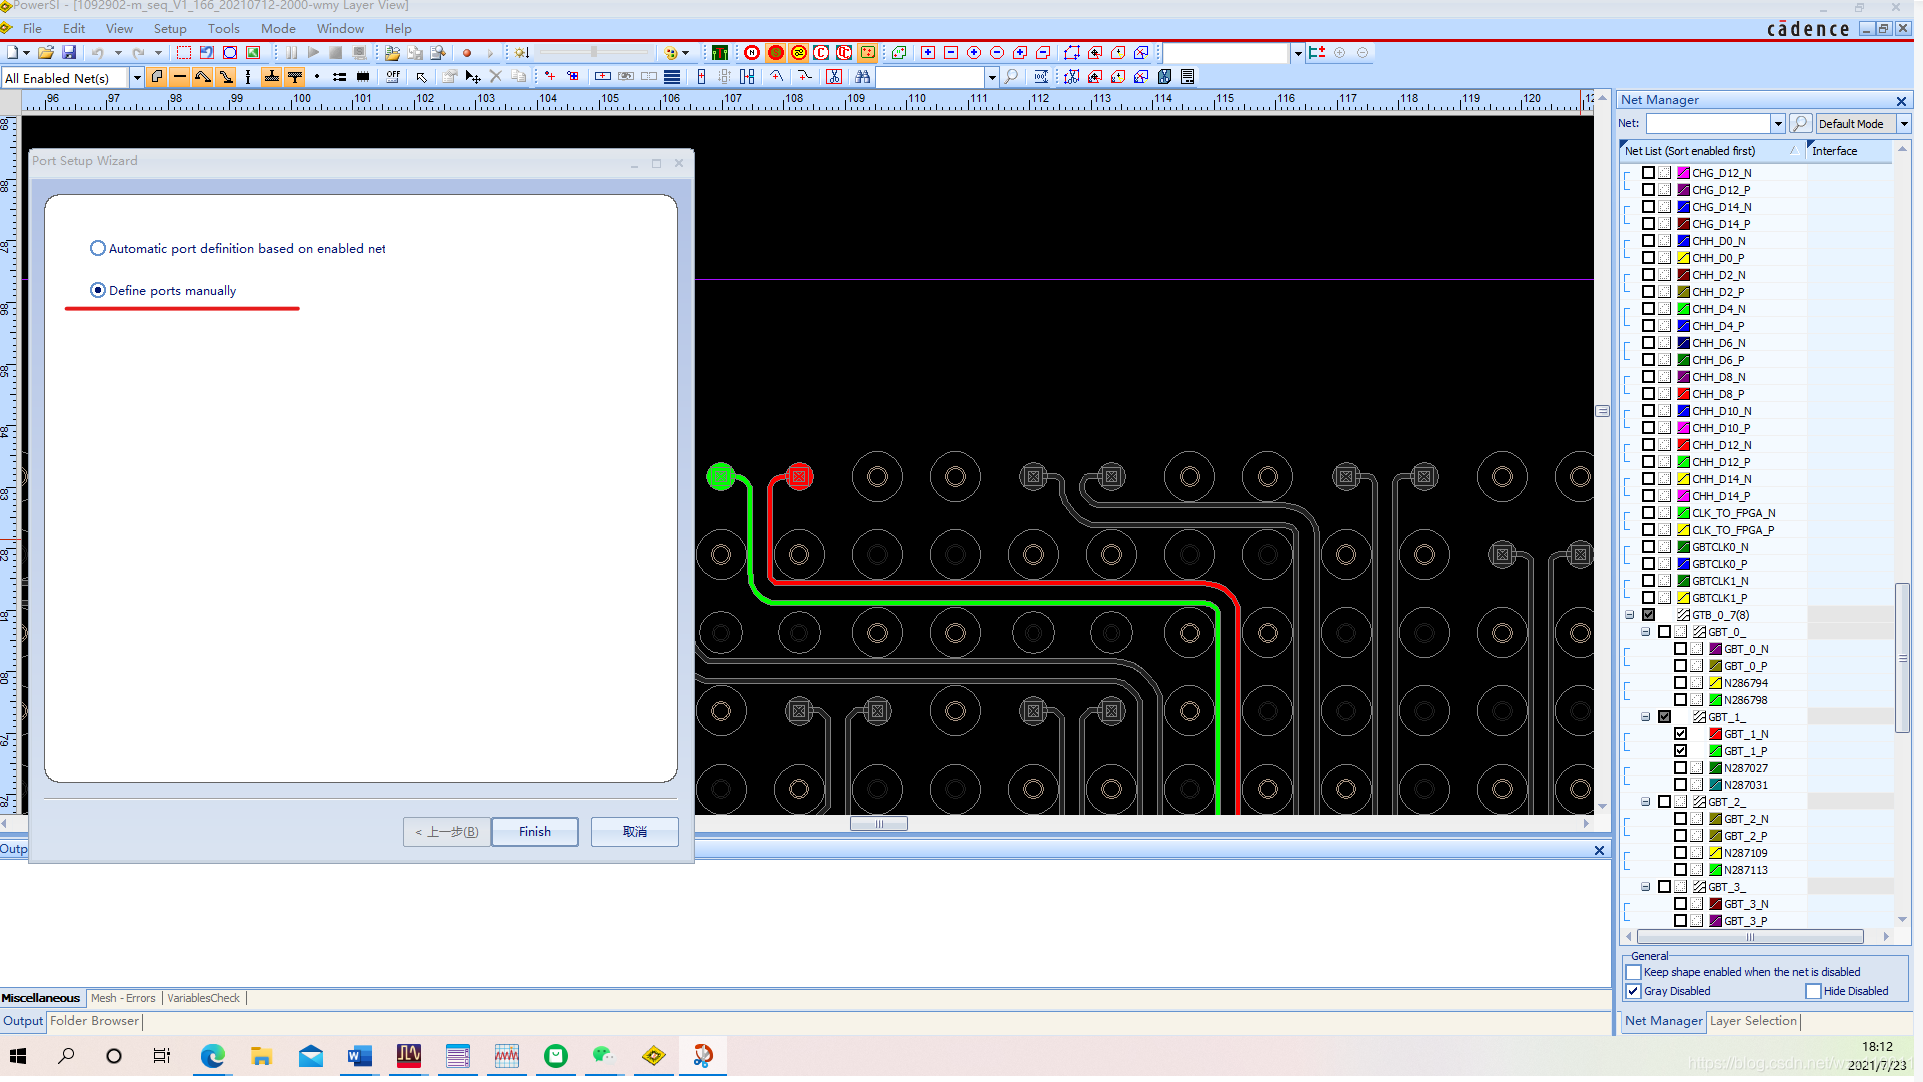Image resolution: width=1923 pixels, height=1082 pixels.
Task: Click the Finish button in wizard
Action: pyautogui.click(x=534, y=832)
